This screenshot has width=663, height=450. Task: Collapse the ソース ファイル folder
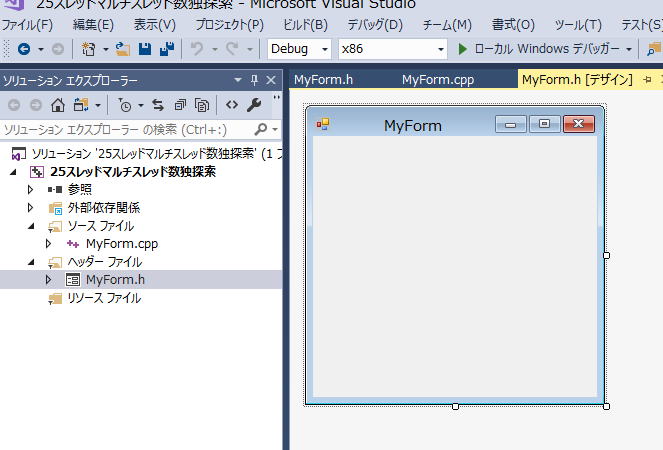[31, 226]
